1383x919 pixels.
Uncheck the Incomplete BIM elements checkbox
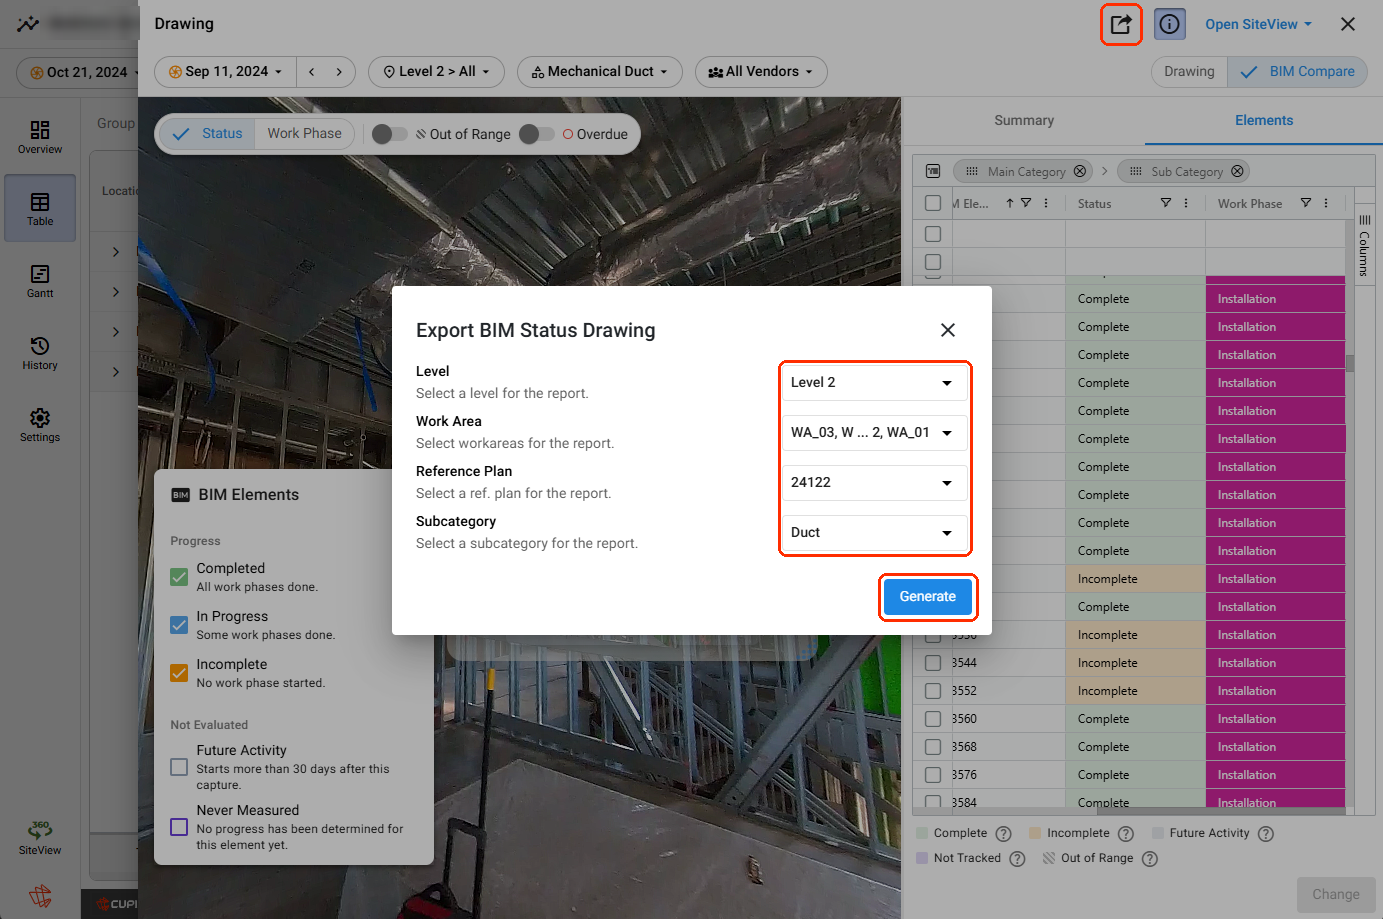tap(179, 673)
